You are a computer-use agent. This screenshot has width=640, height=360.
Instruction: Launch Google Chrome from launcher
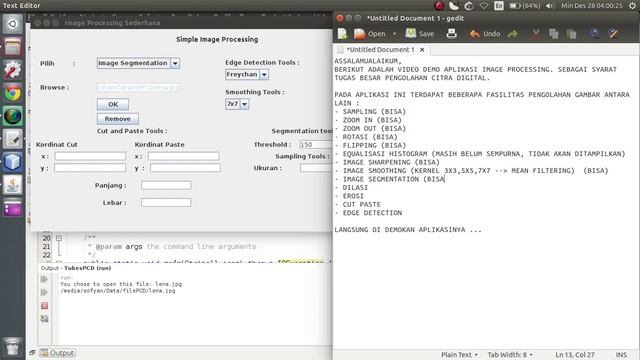click(x=13, y=93)
